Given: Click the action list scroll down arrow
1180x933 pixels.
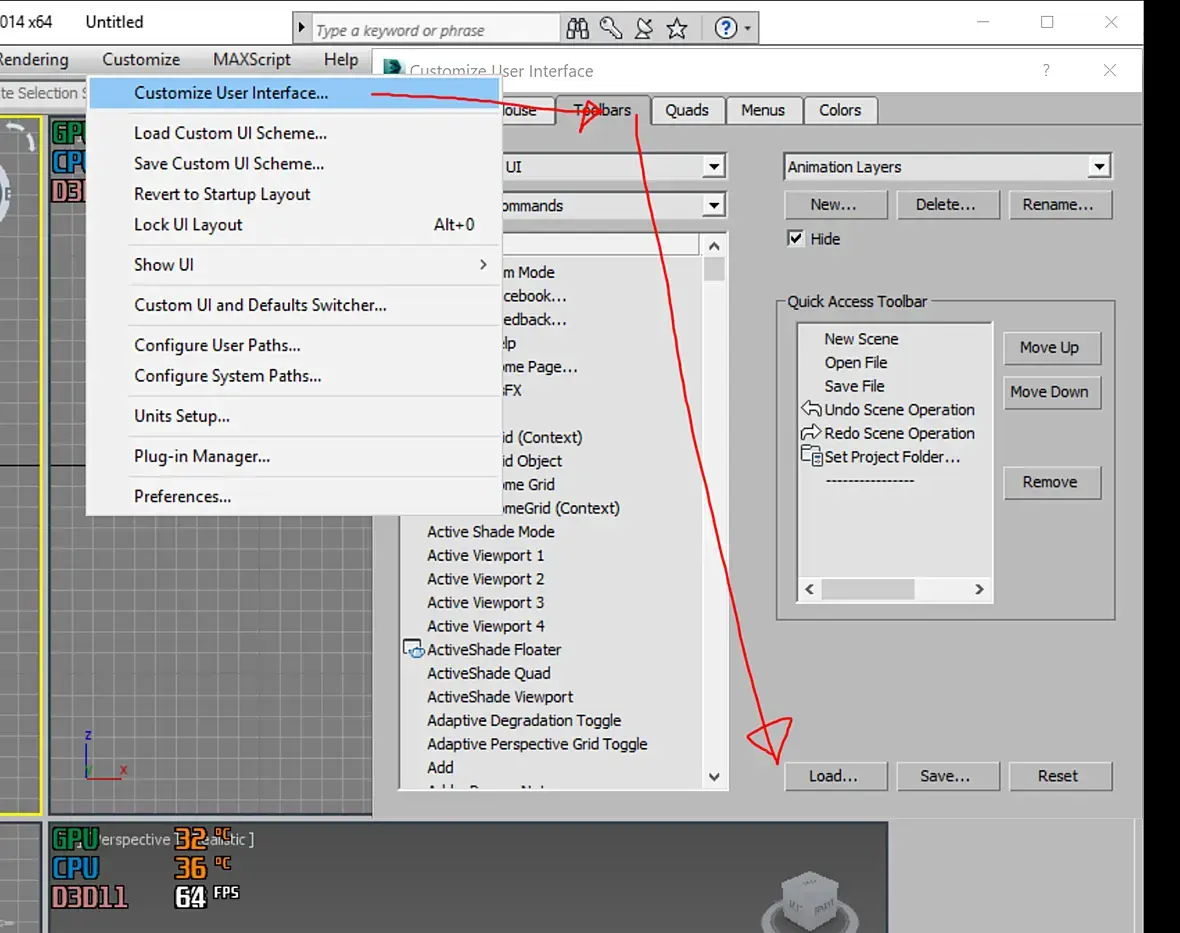Looking at the screenshot, I should click(x=714, y=777).
